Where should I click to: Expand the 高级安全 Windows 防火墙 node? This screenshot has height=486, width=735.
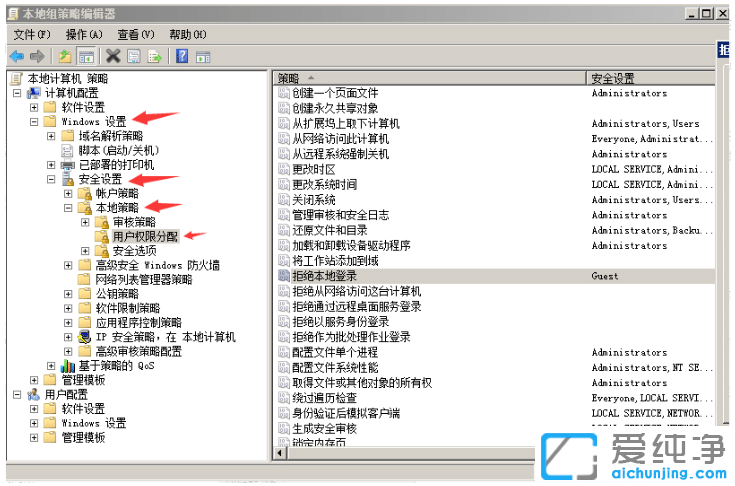[x=68, y=265]
